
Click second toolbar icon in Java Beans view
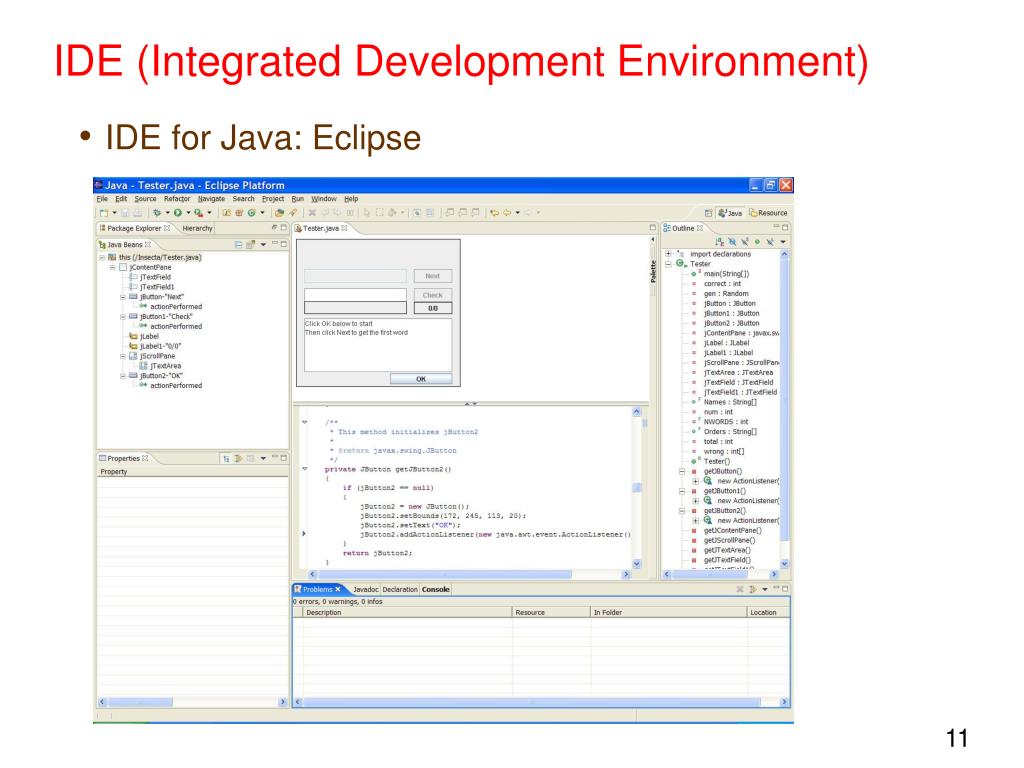[251, 245]
